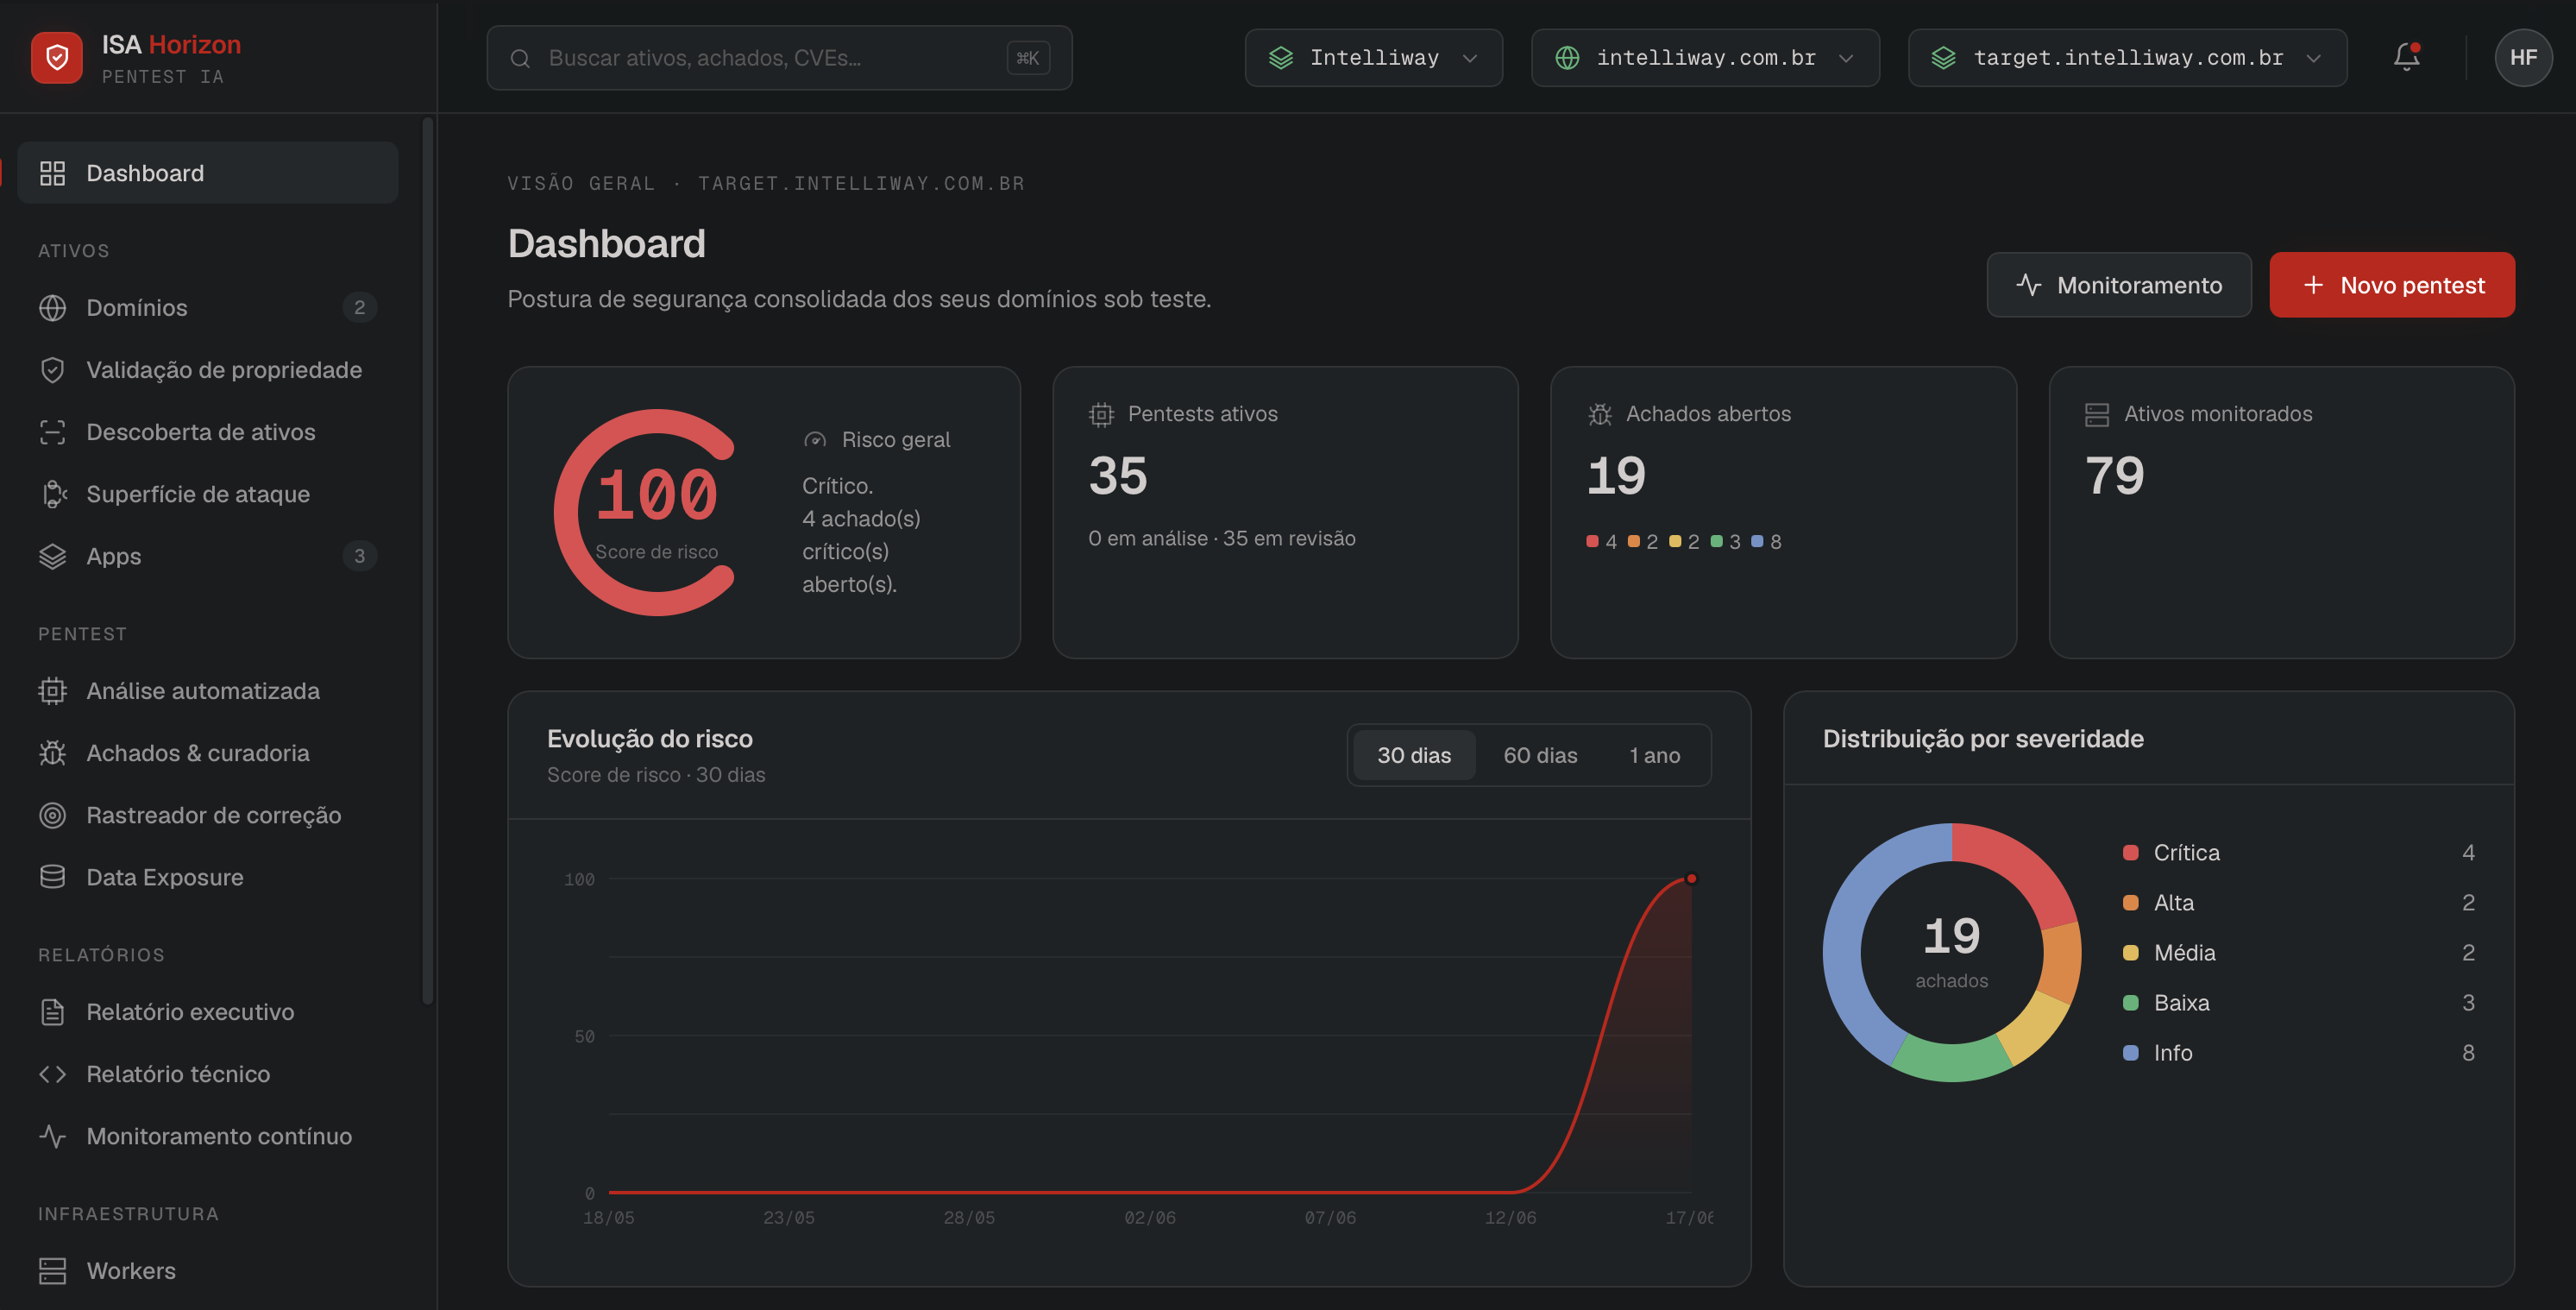
Task: Open Monitoramento contínuo
Action: [x=208, y=1136]
